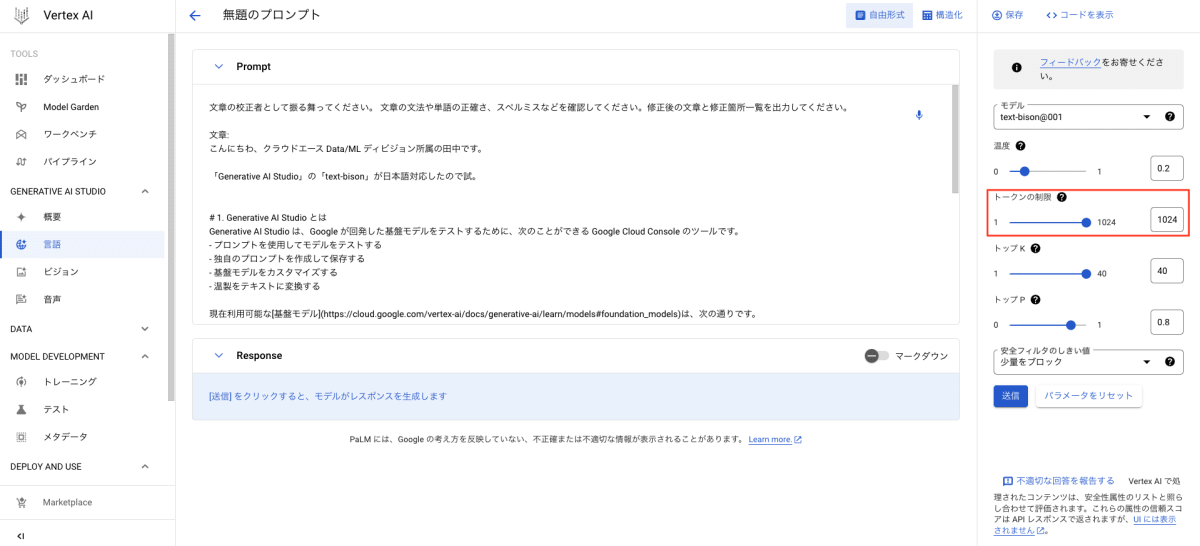Adjust the トップ K slider

tap(1047, 273)
